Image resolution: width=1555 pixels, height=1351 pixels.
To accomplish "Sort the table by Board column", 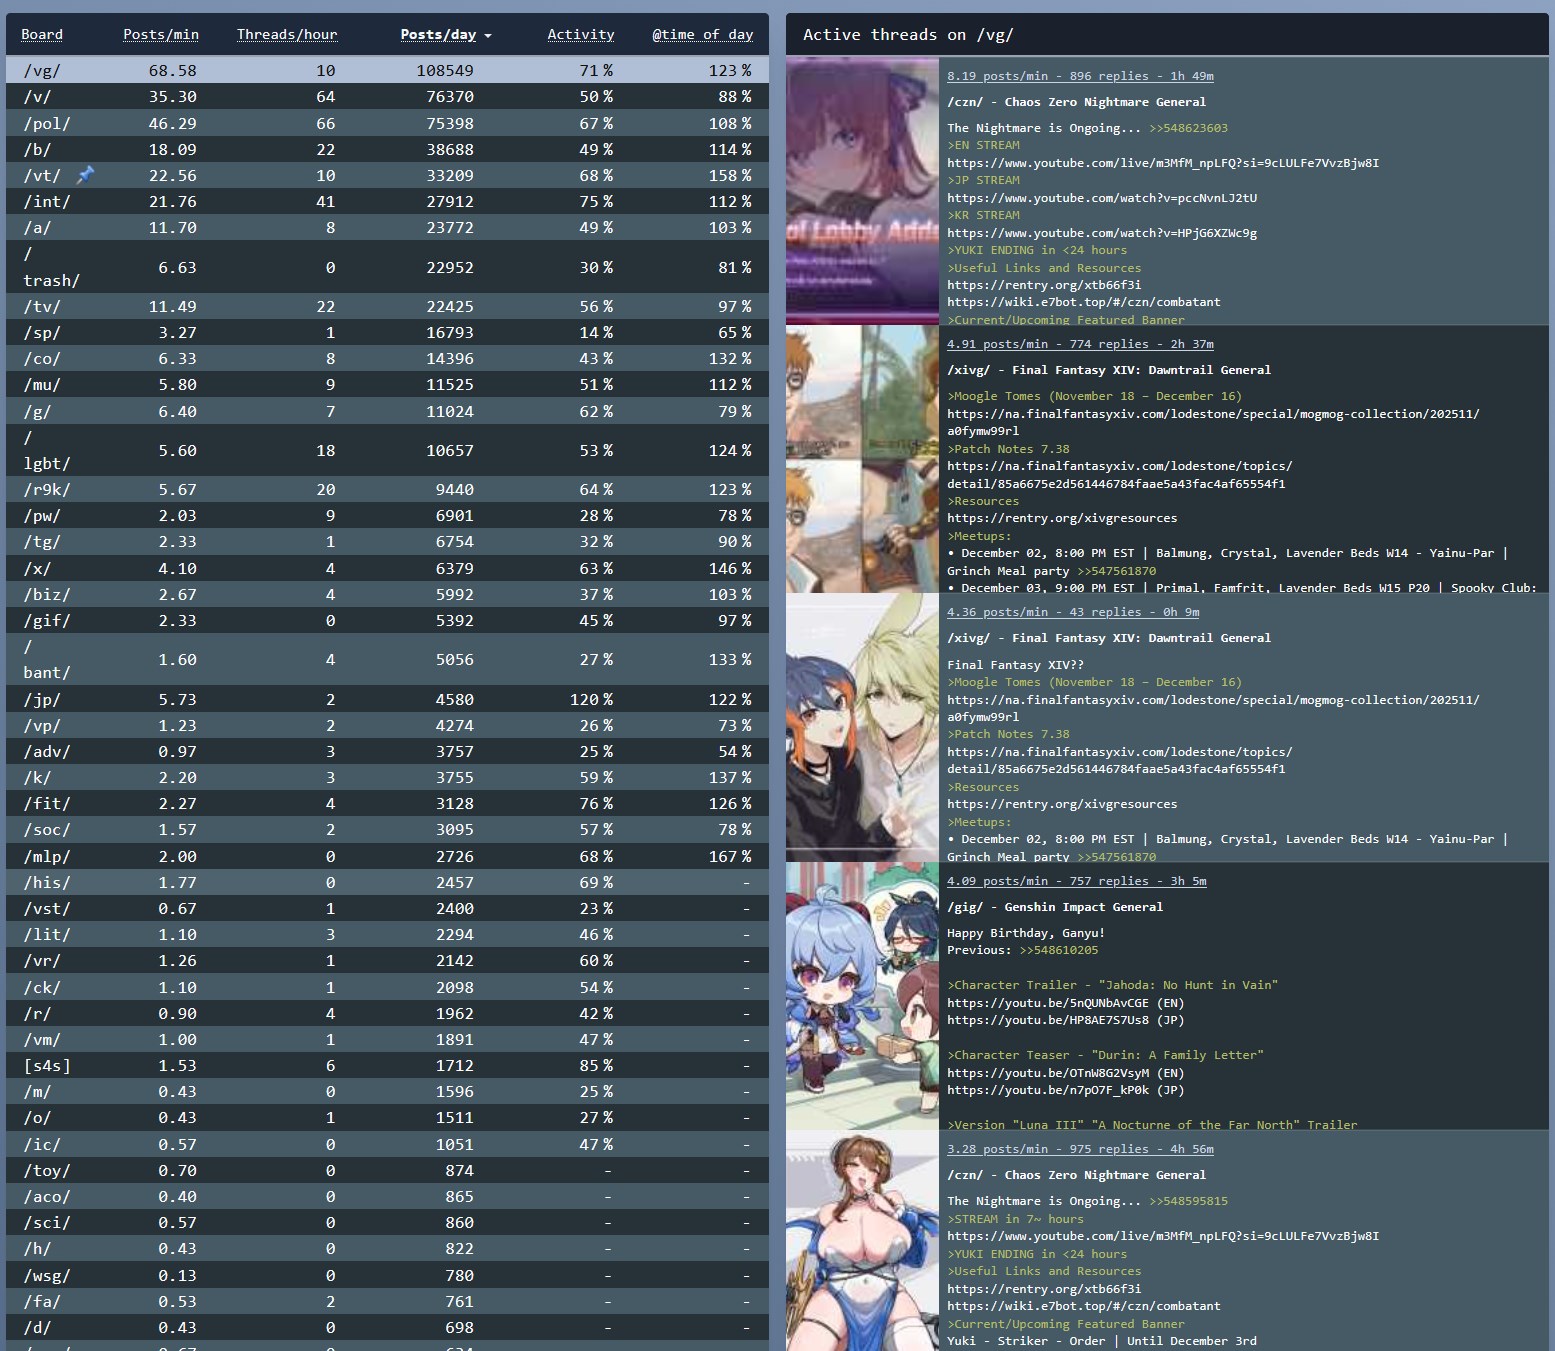I will click(x=42, y=34).
